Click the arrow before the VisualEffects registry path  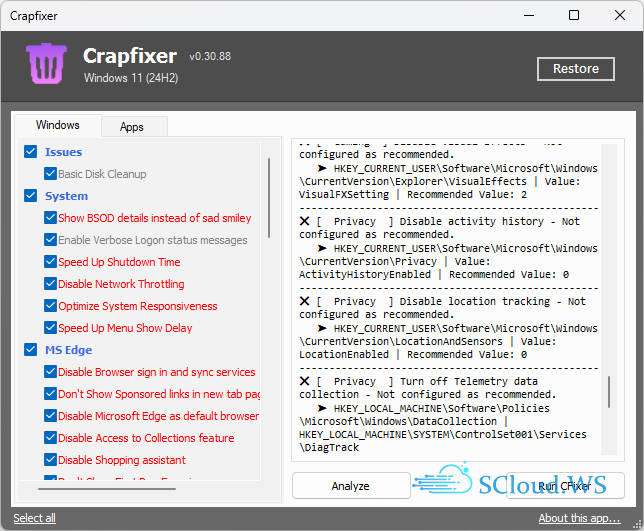322,168
